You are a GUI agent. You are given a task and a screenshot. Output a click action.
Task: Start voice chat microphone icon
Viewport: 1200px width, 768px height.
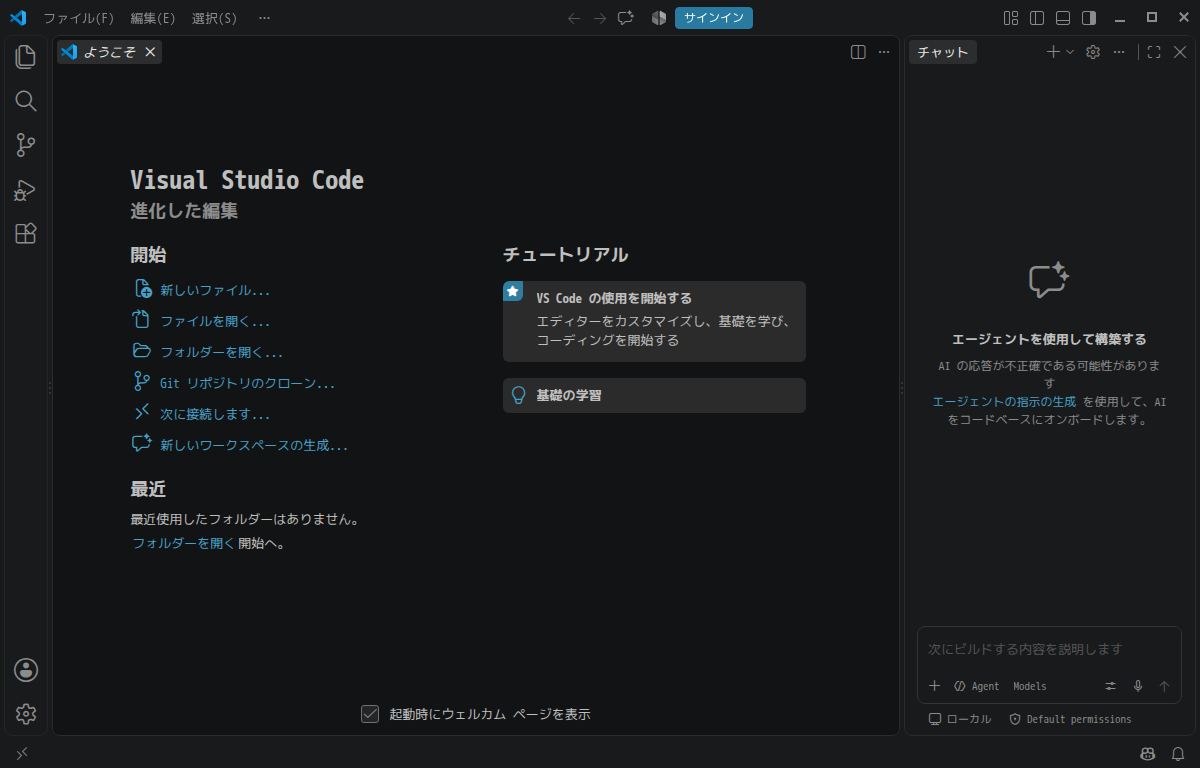tap(1137, 686)
